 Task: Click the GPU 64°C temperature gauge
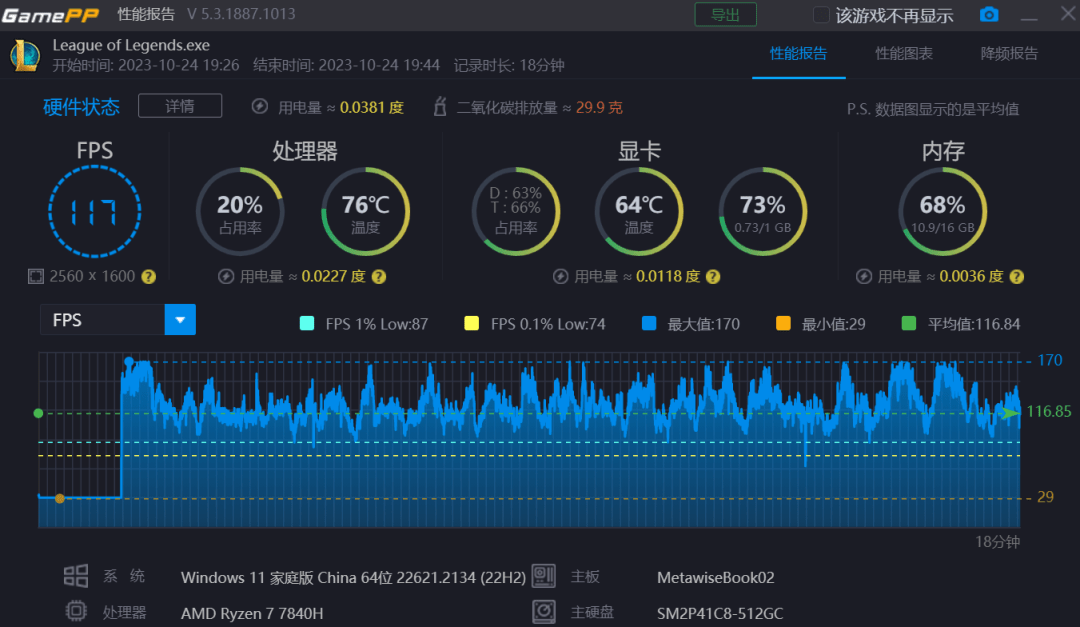[x=638, y=212]
